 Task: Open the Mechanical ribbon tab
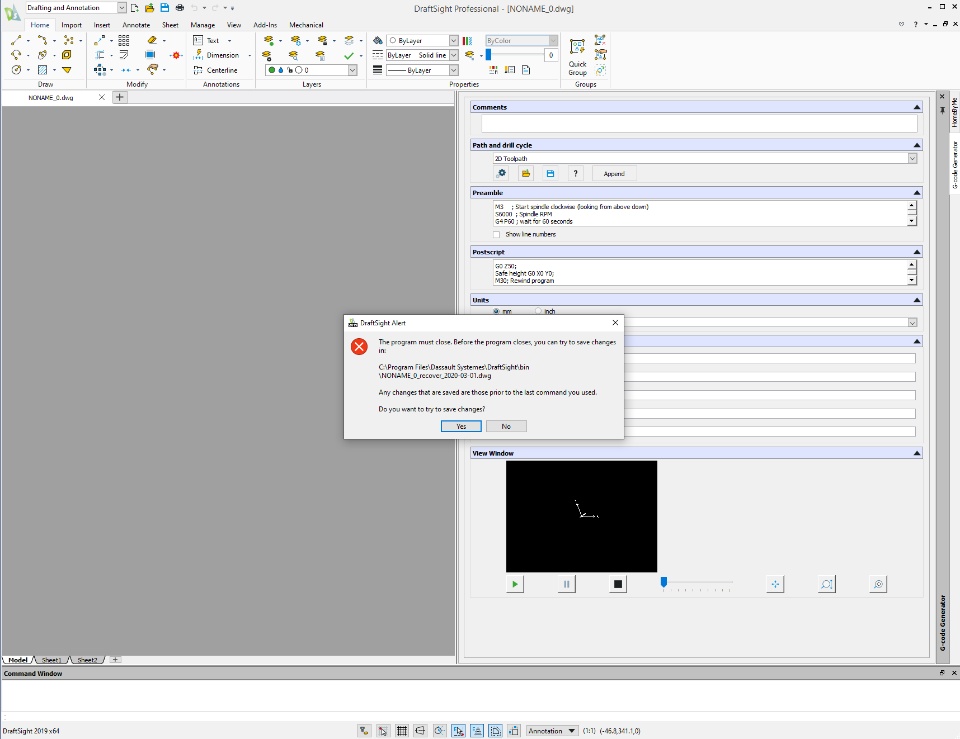click(x=306, y=25)
